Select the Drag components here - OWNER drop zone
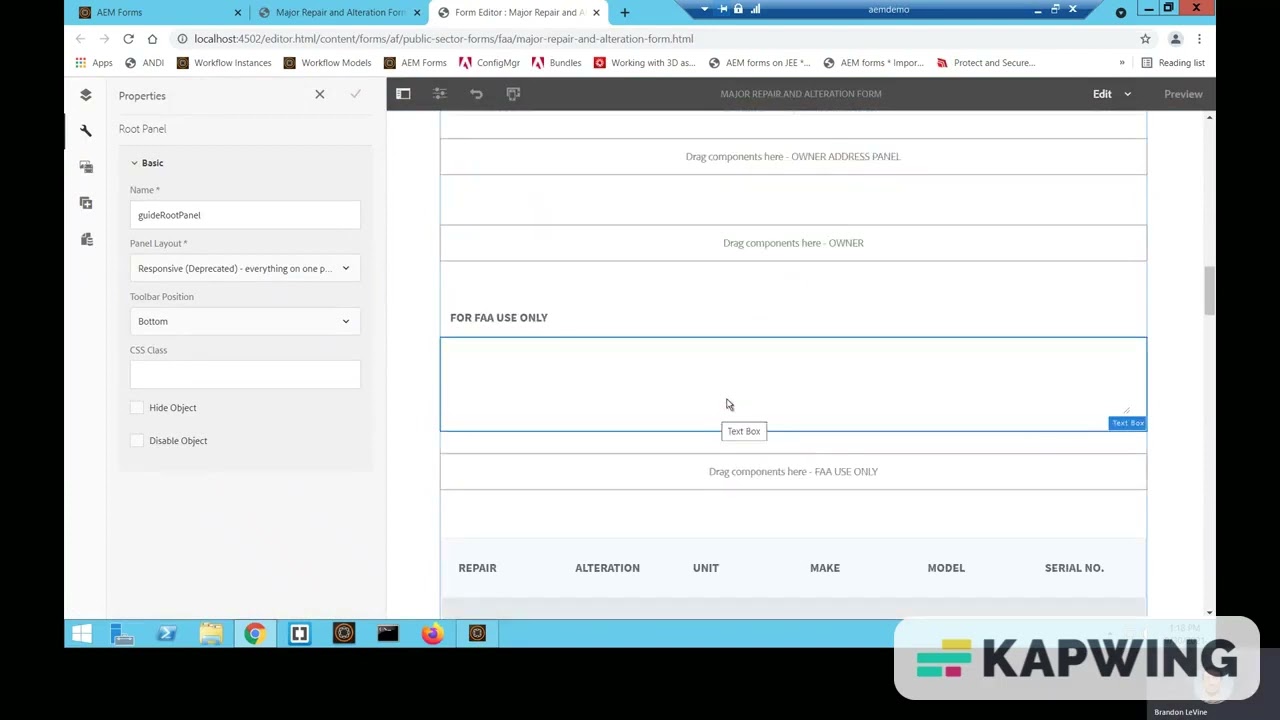This screenshot has width=1280, height=720. point(793,243)
